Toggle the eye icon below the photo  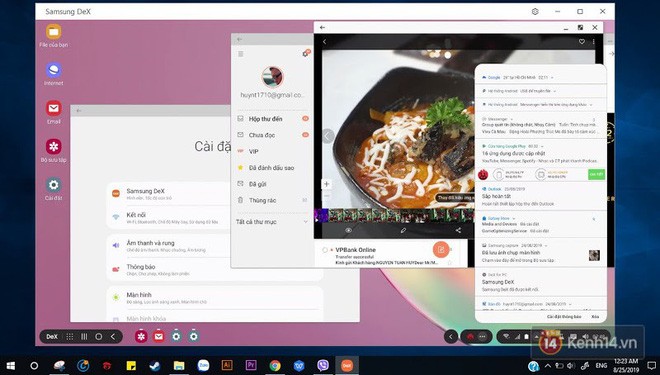pos(349,230)
